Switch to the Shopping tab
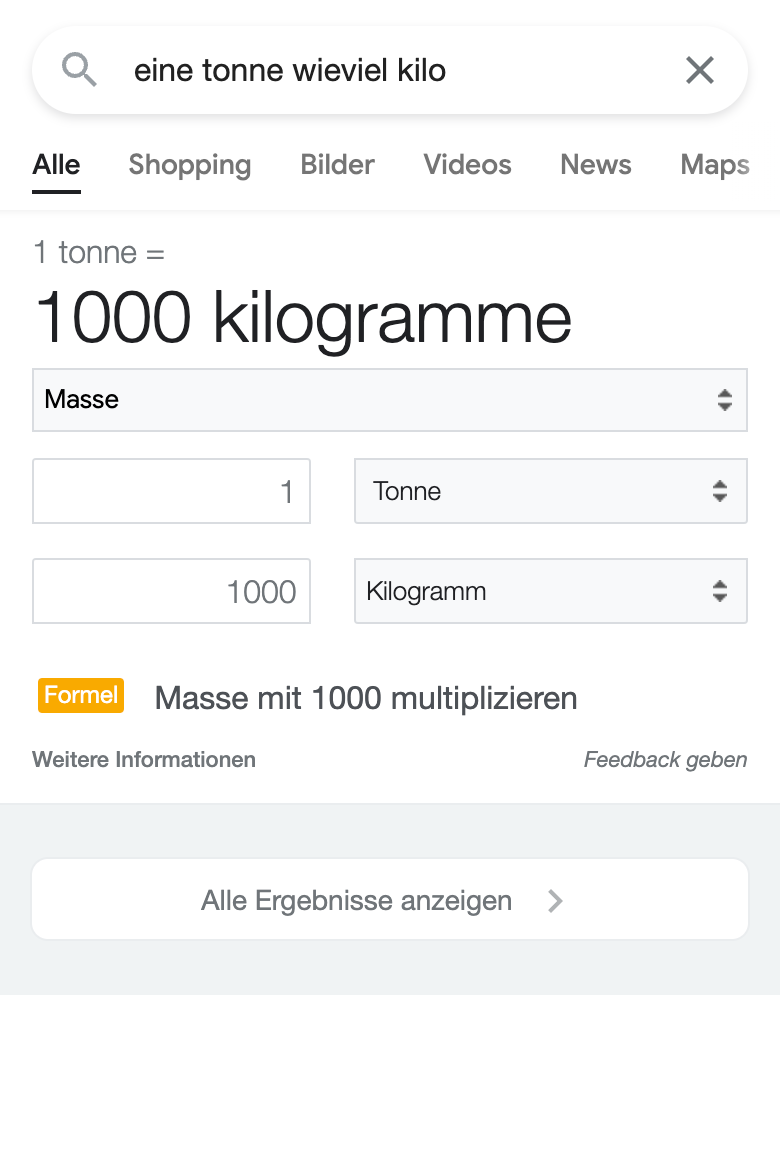Screen dimensions: 780x1155 point(190,165)
